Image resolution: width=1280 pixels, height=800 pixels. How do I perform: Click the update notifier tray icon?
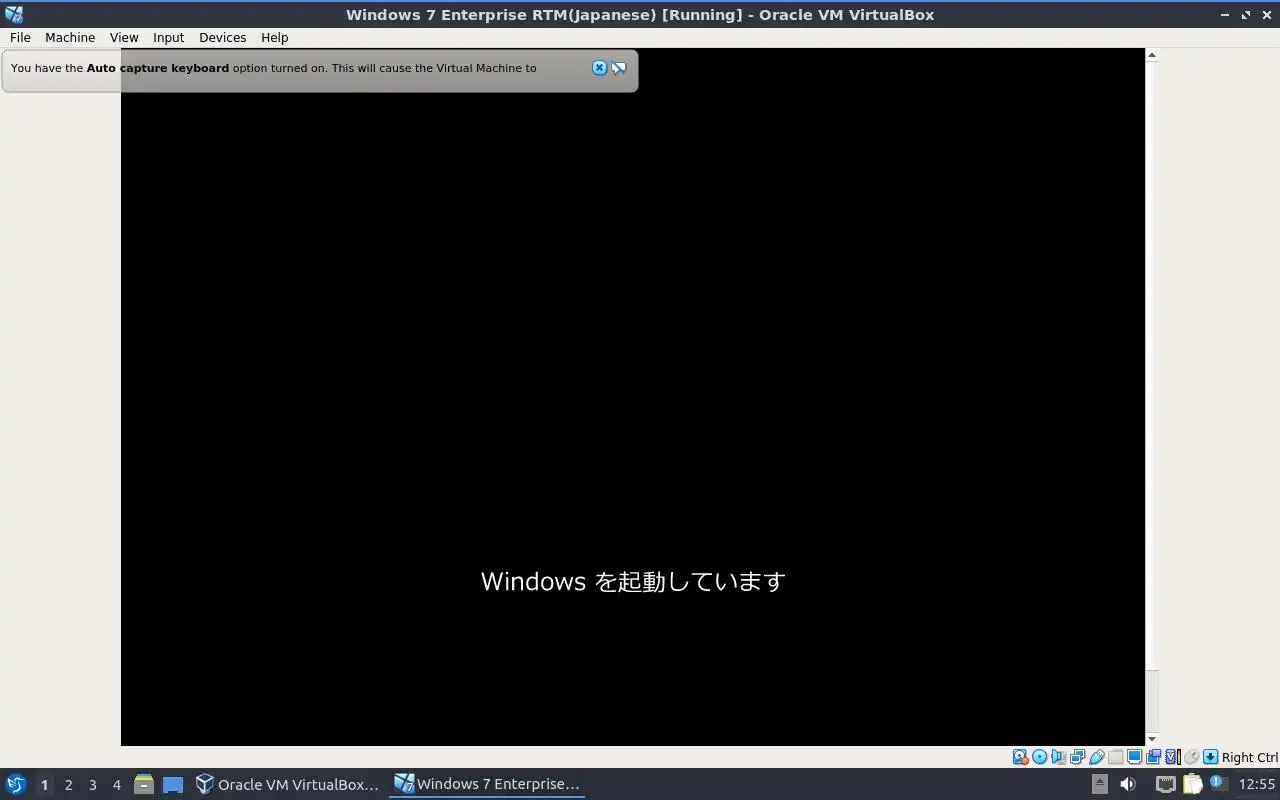click(x=1217, y=783)
